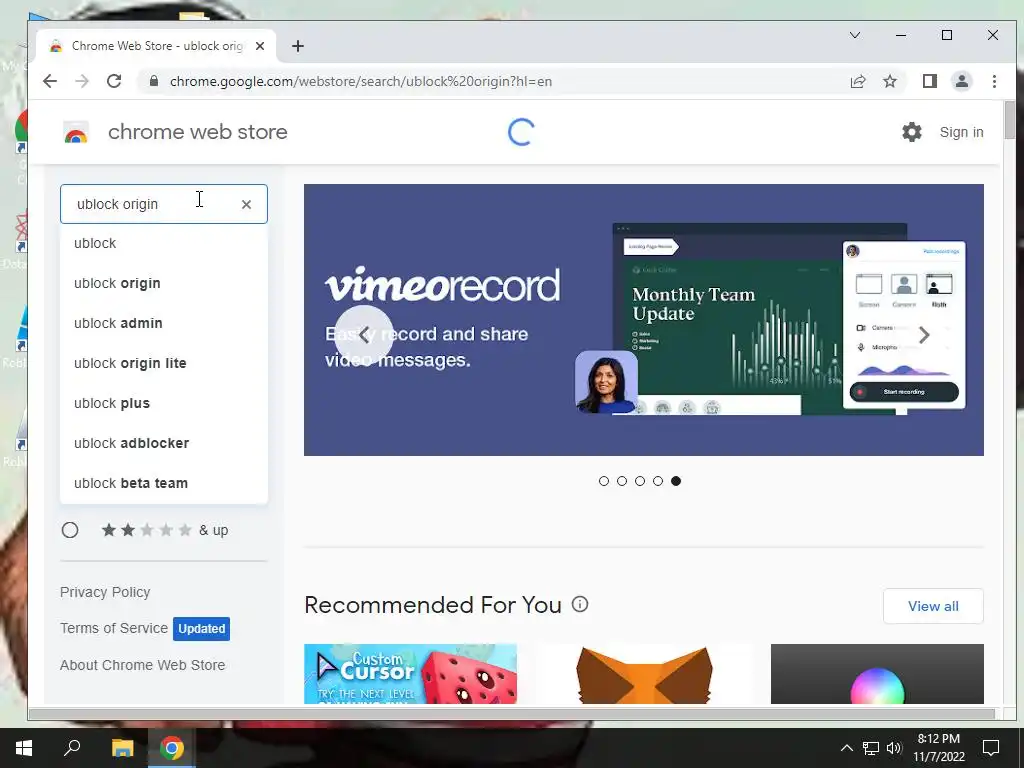
Task: Open About Chrome Web Store link
Action: pyautogui.click(x=142, y=665)
